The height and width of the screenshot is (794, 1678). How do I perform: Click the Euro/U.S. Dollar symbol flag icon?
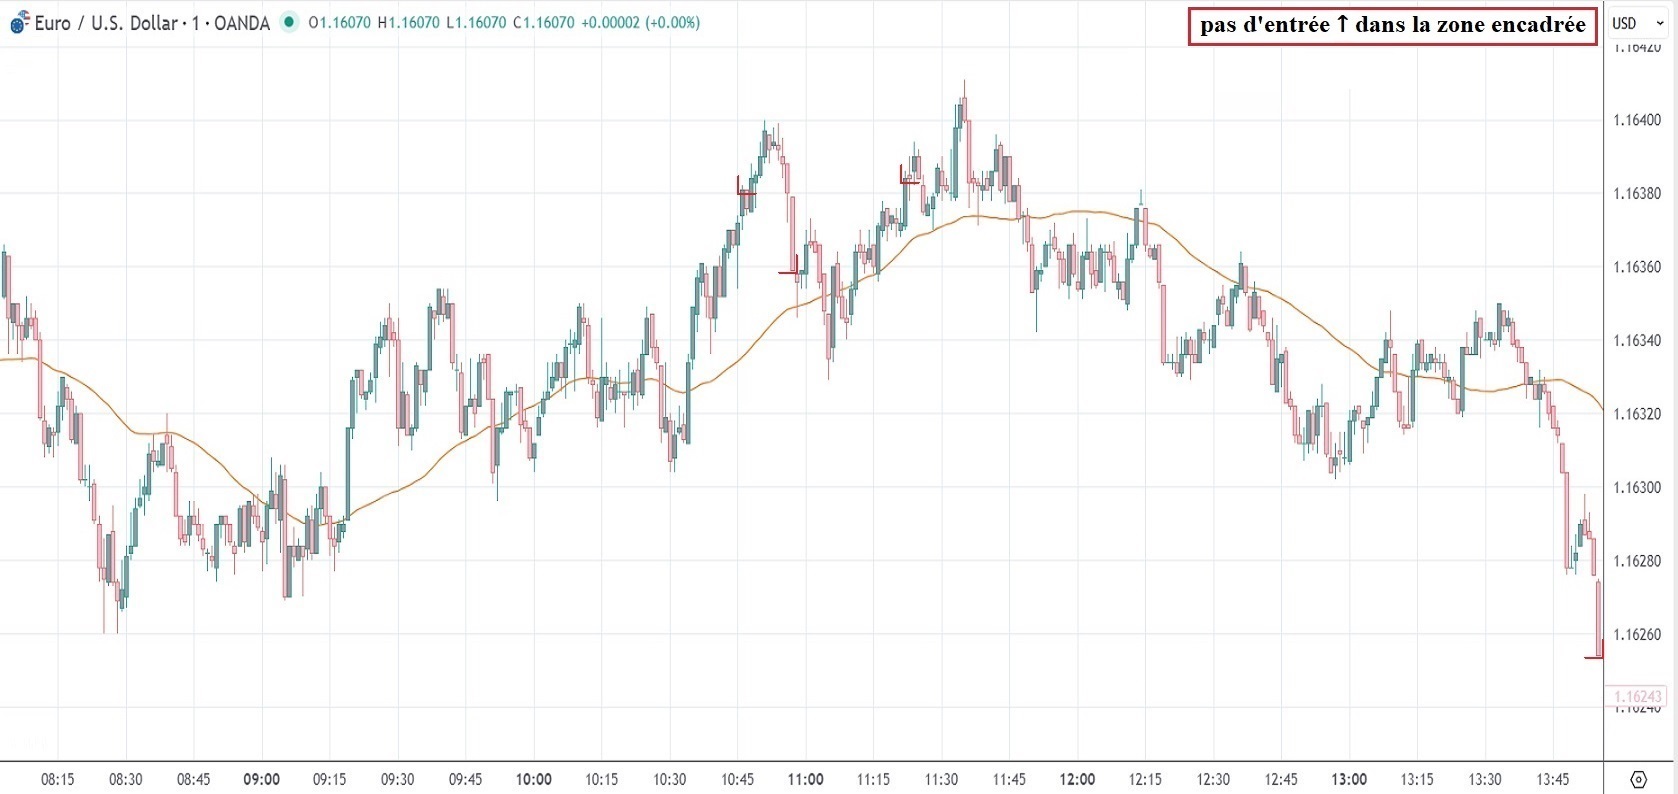20,22
